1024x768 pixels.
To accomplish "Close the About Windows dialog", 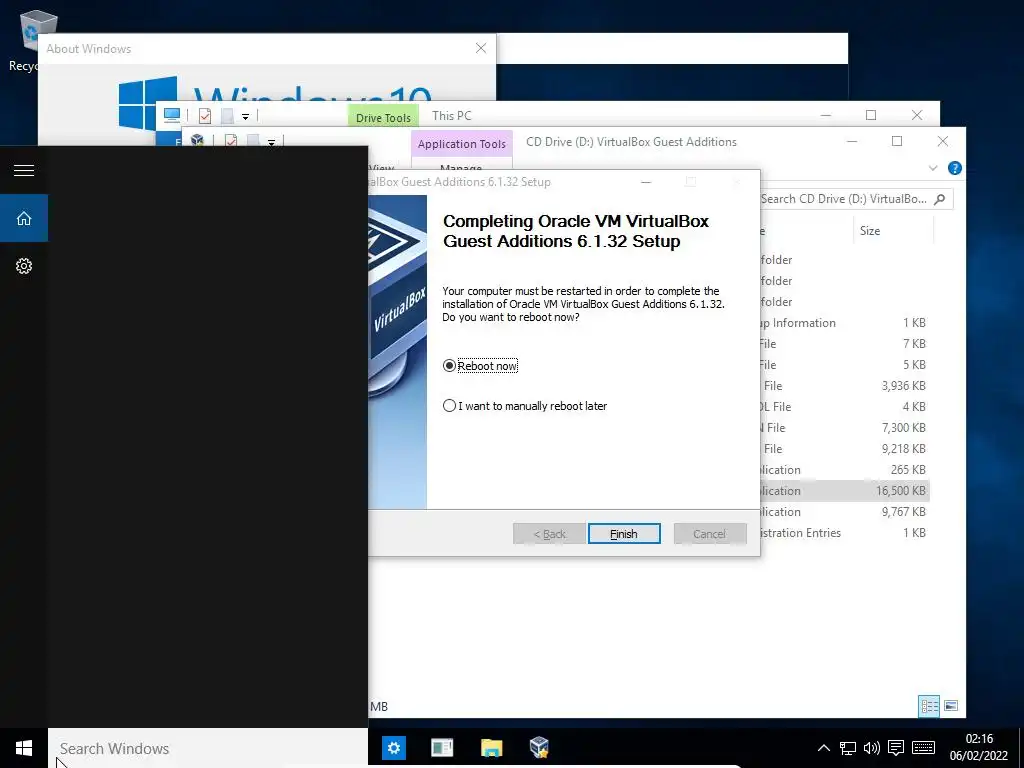I will (x=481, y=48).
